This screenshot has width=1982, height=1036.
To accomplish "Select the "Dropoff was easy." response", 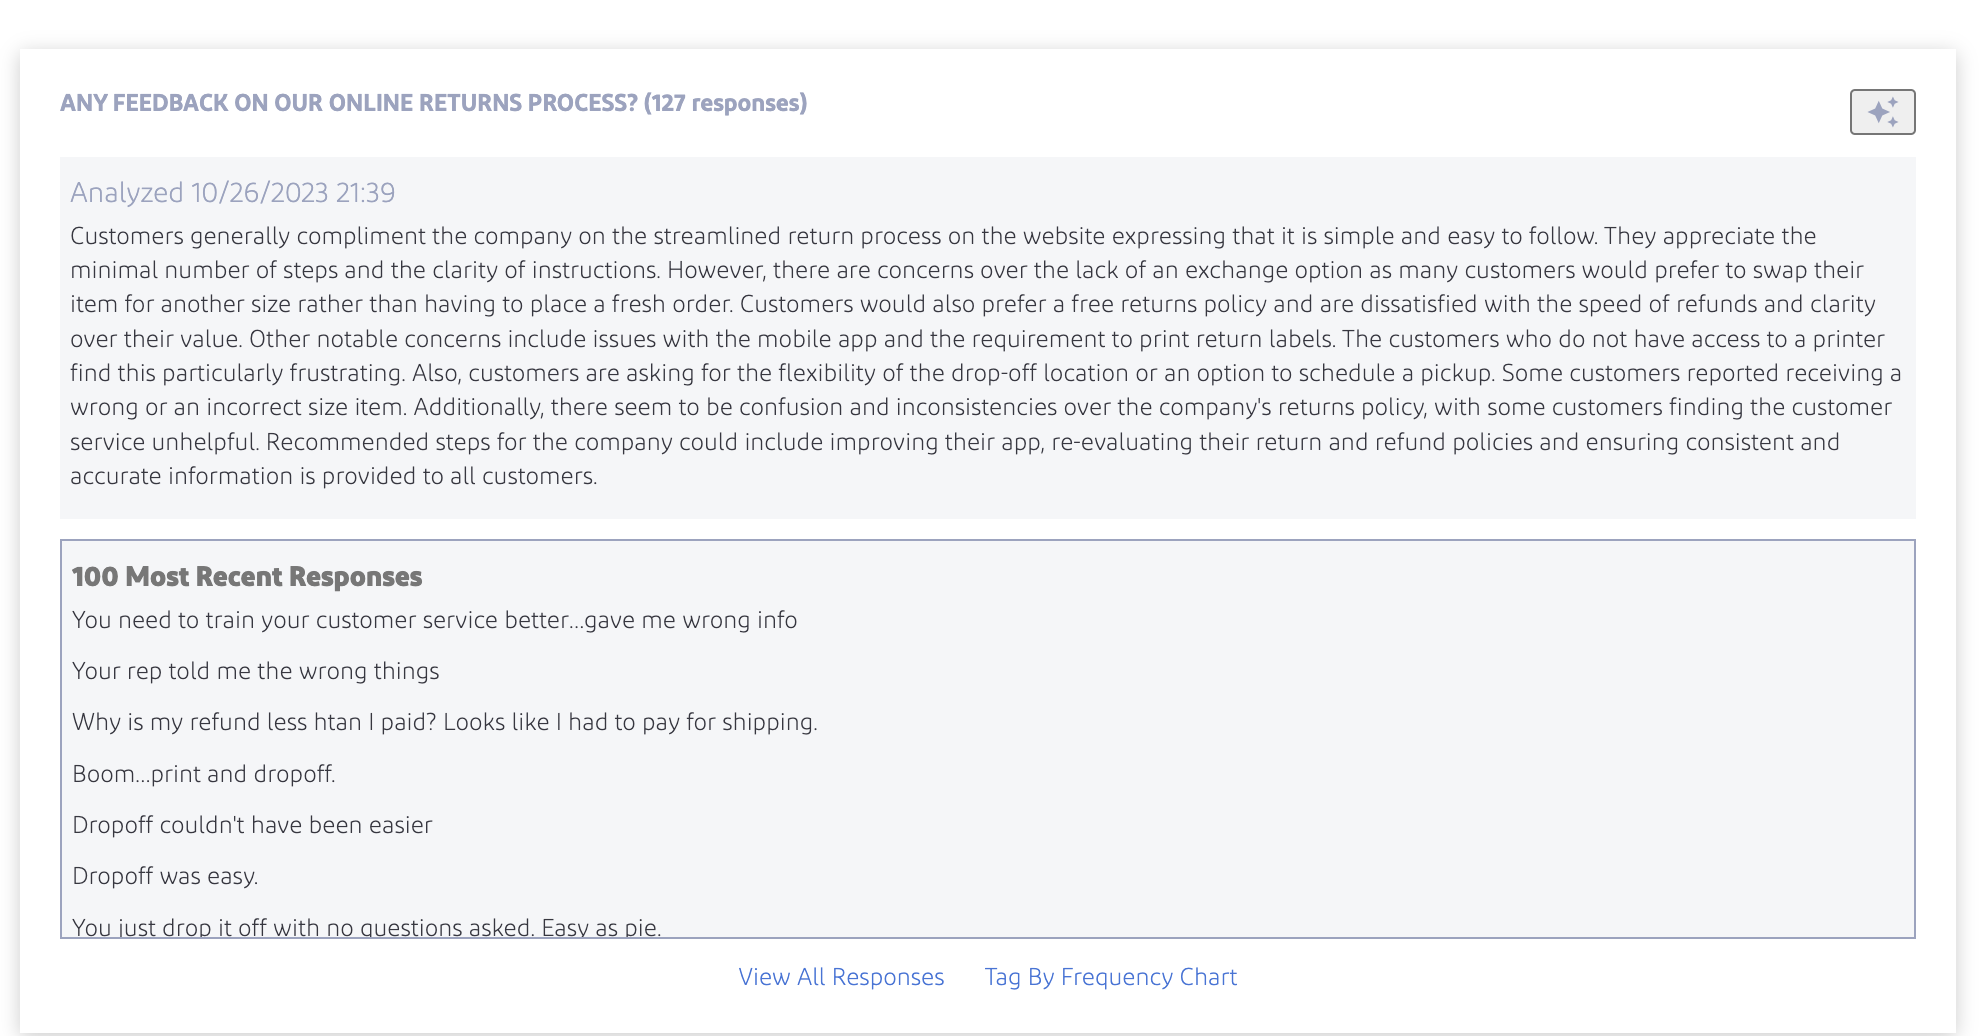I will tap(165, 876).
